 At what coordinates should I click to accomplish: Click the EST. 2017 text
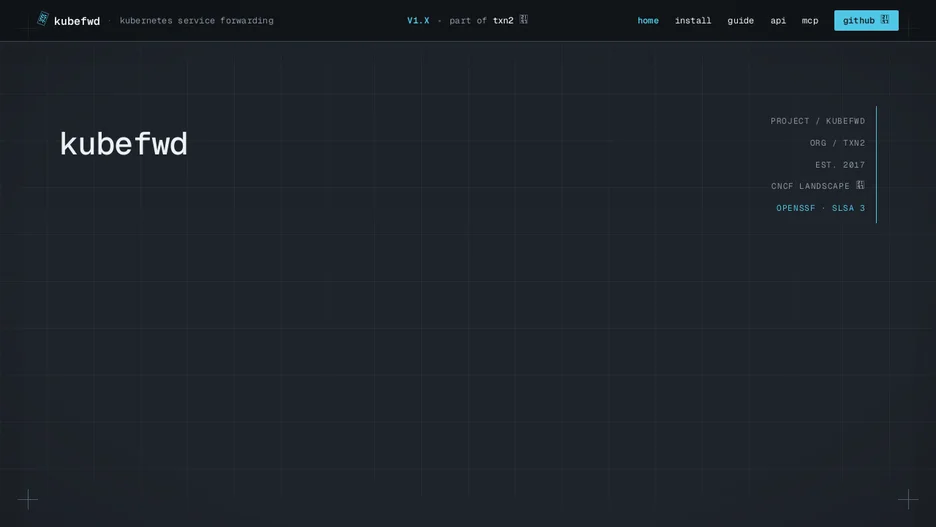pyautogui.click(x=840, y=165)
